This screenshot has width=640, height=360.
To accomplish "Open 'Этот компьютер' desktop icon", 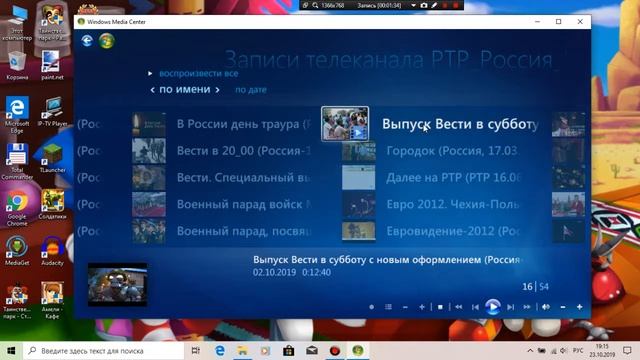I will coord(17,22).
